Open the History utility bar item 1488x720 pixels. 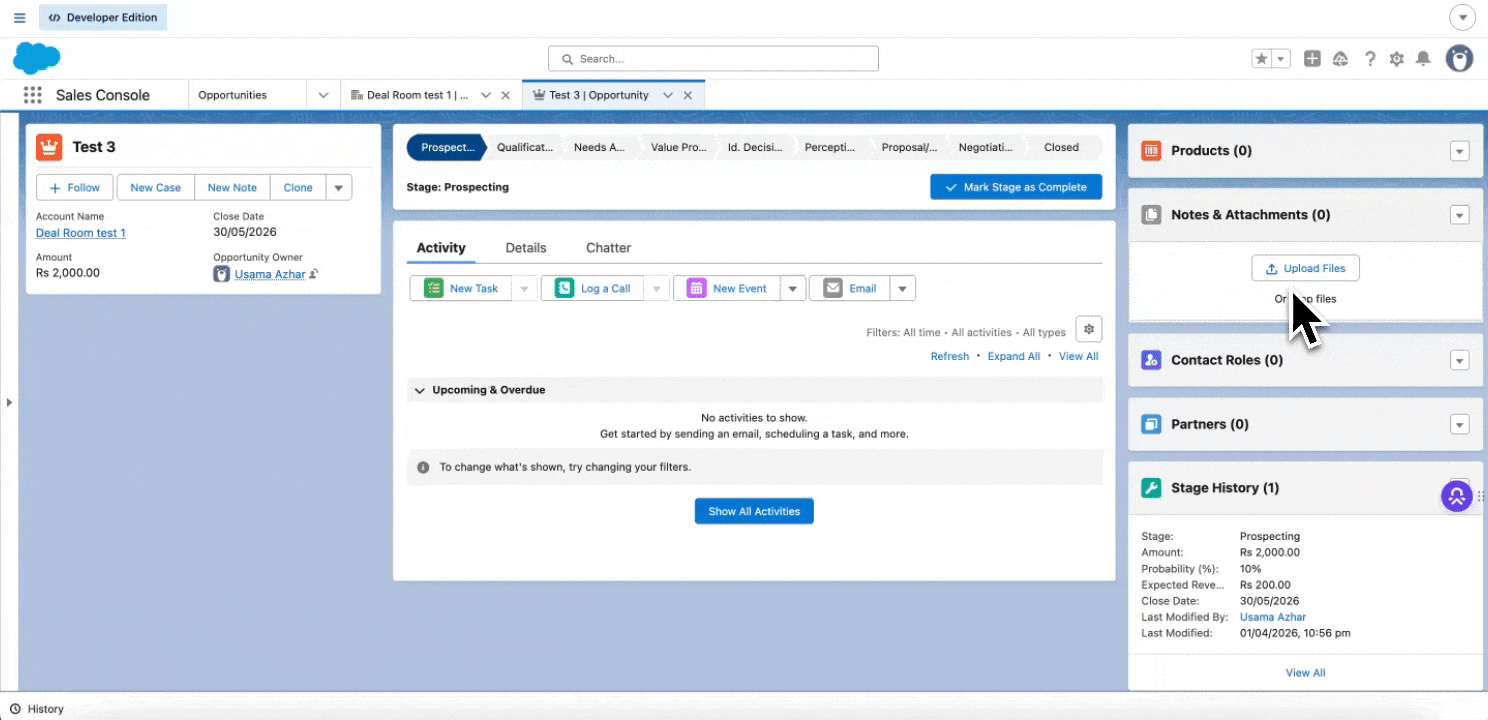[x=37, y=709]
